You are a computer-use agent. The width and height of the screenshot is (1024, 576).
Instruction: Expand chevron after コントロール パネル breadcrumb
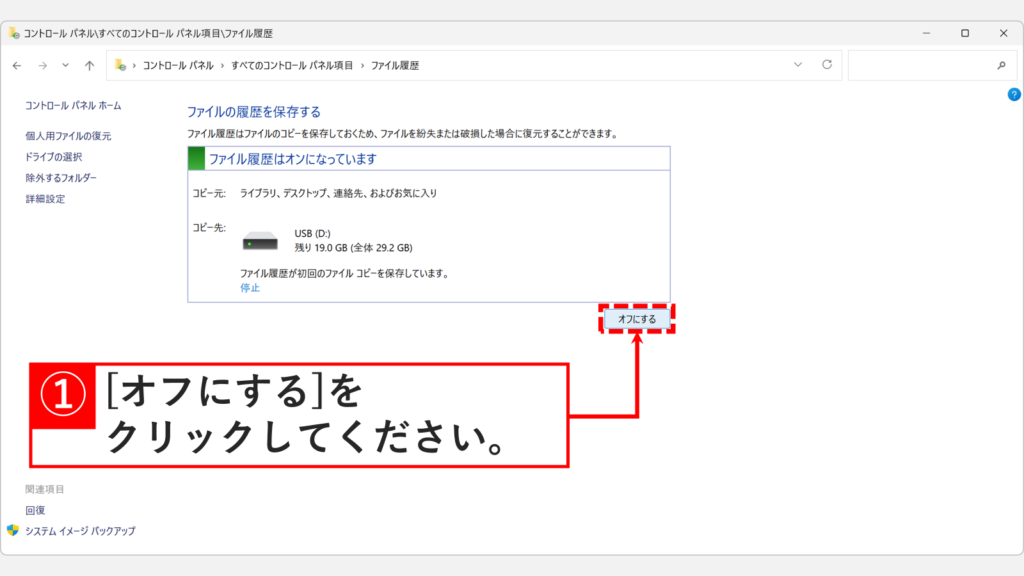tap(222, 65)
